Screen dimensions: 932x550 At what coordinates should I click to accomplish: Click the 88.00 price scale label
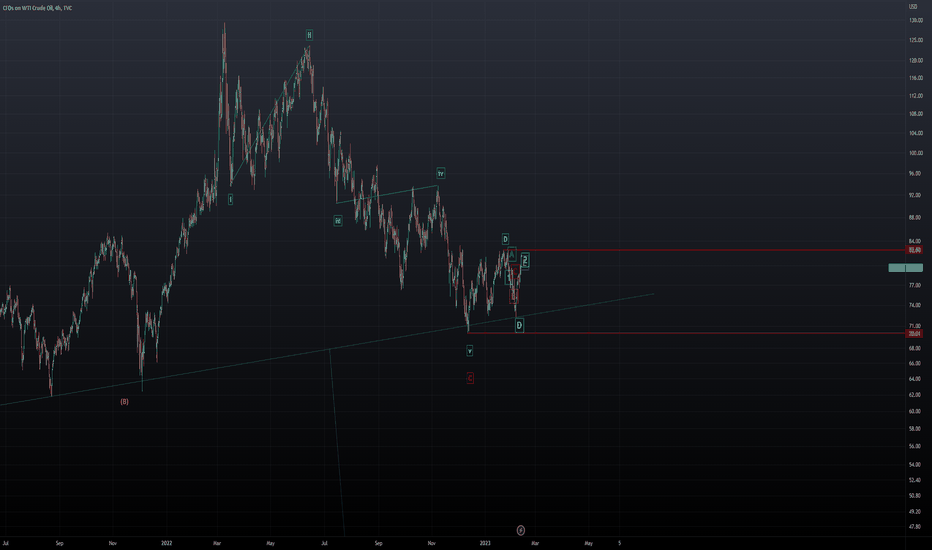[x=915, y=218]
